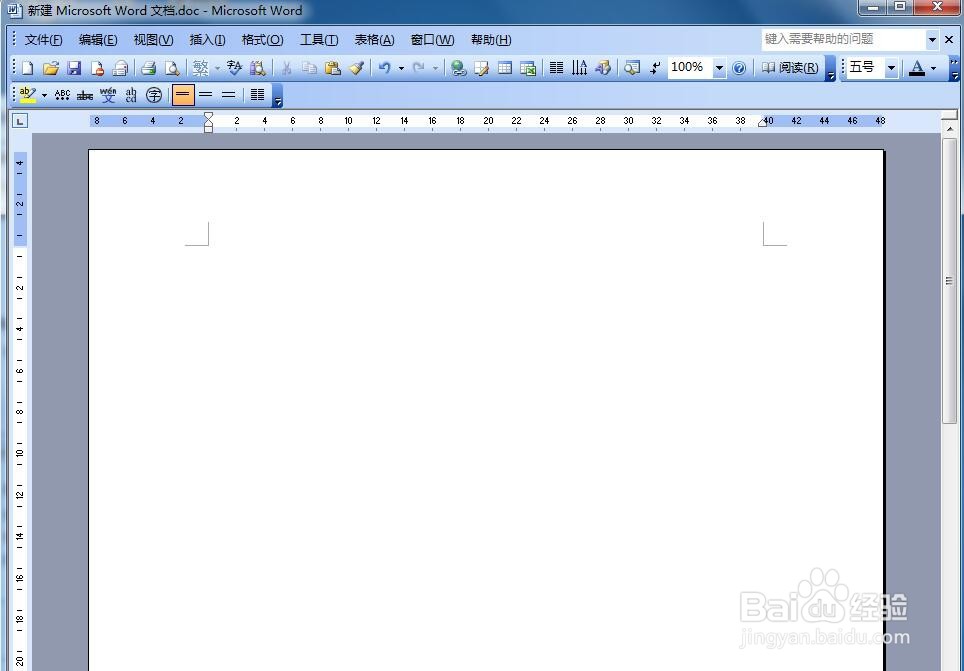964x671 pixels.
Task: Click the Drawing toolbar icon
Action: [x=603, y=68]
